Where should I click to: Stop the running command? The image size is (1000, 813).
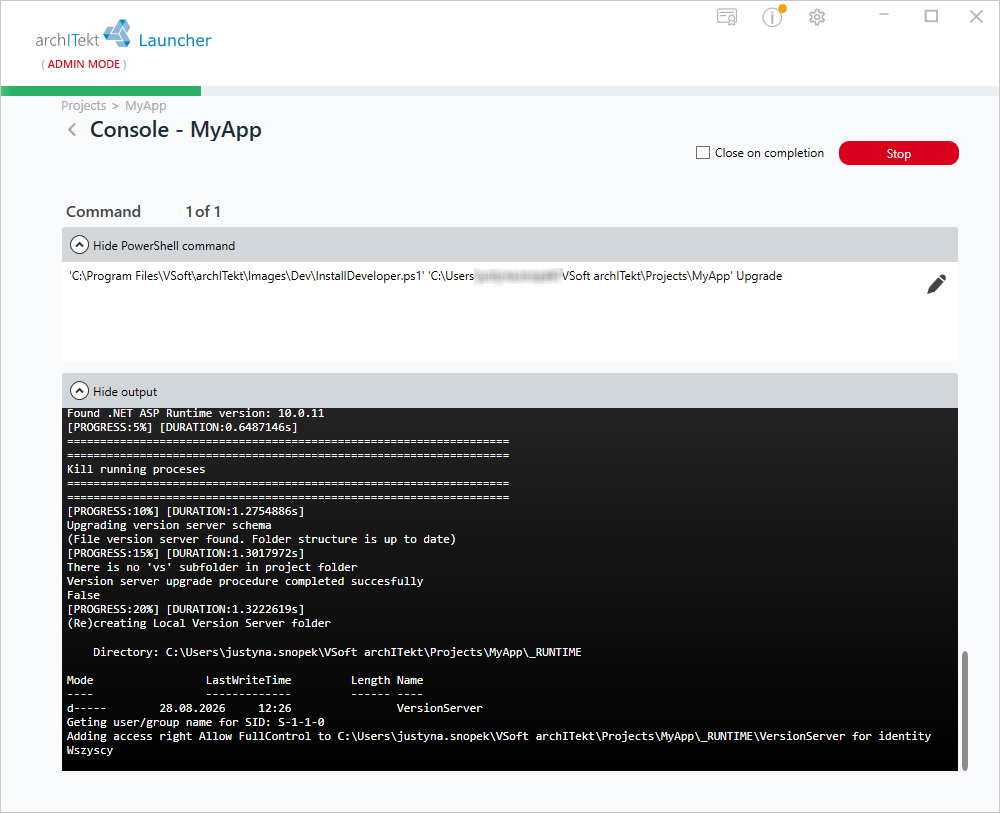pyautogui.click(x=899, y=153)
